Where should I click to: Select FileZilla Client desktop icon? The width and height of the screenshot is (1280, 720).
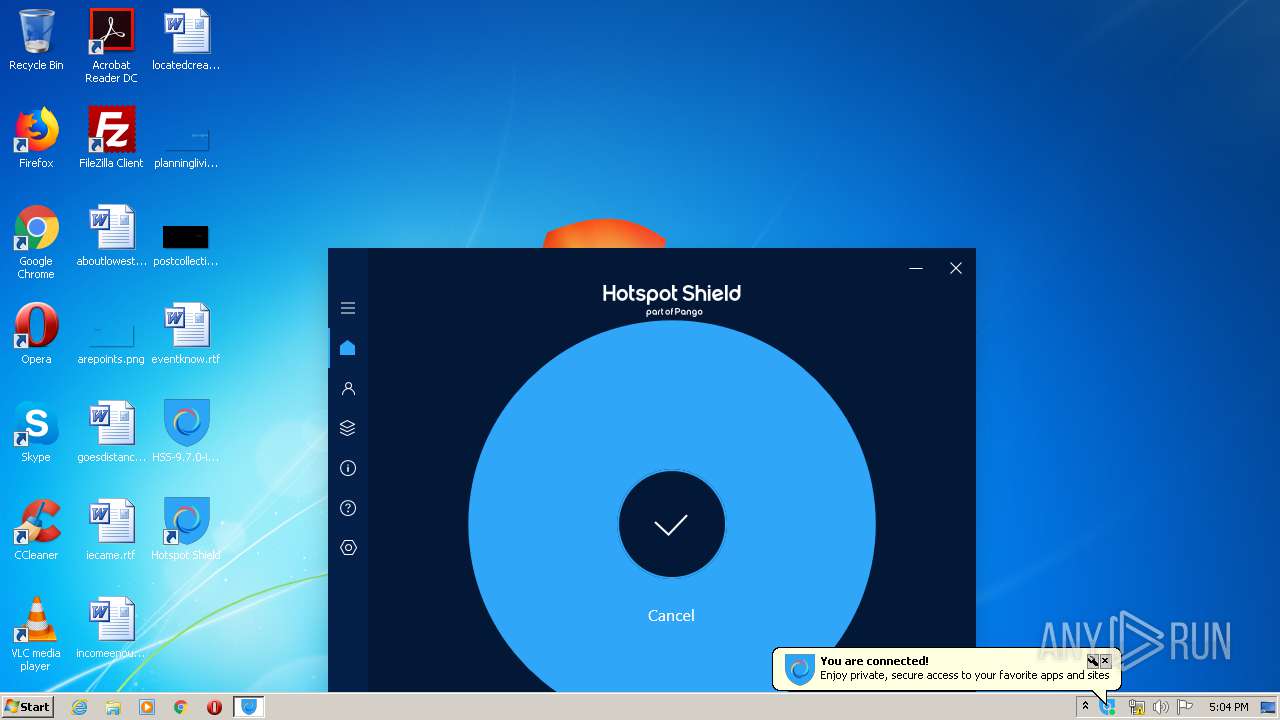(111, 138)
